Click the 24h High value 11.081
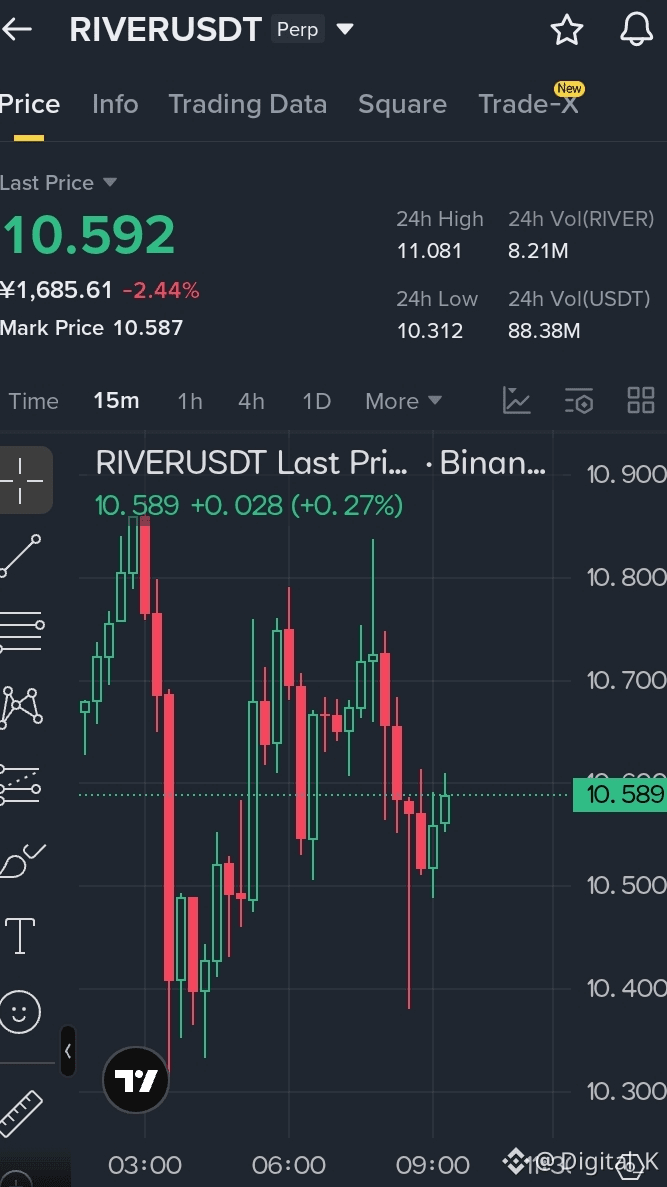Image resolution: width=667 pixels, height=1187 pixels. (429, 251)
